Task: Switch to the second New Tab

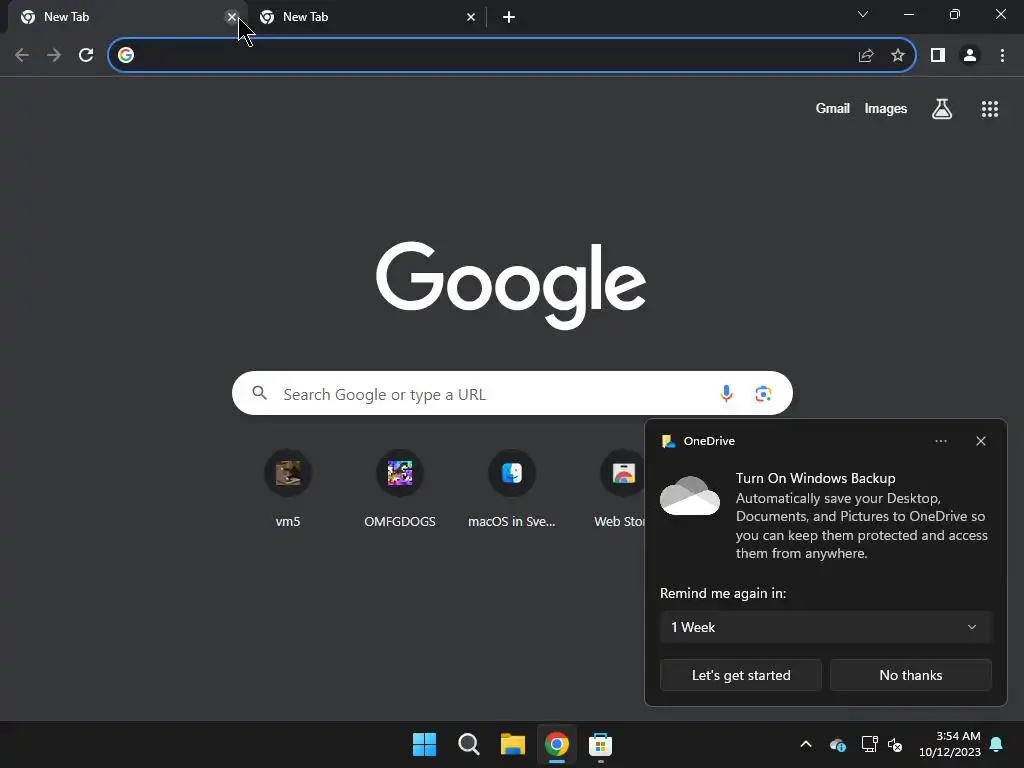Action: (x=366, y=17)
